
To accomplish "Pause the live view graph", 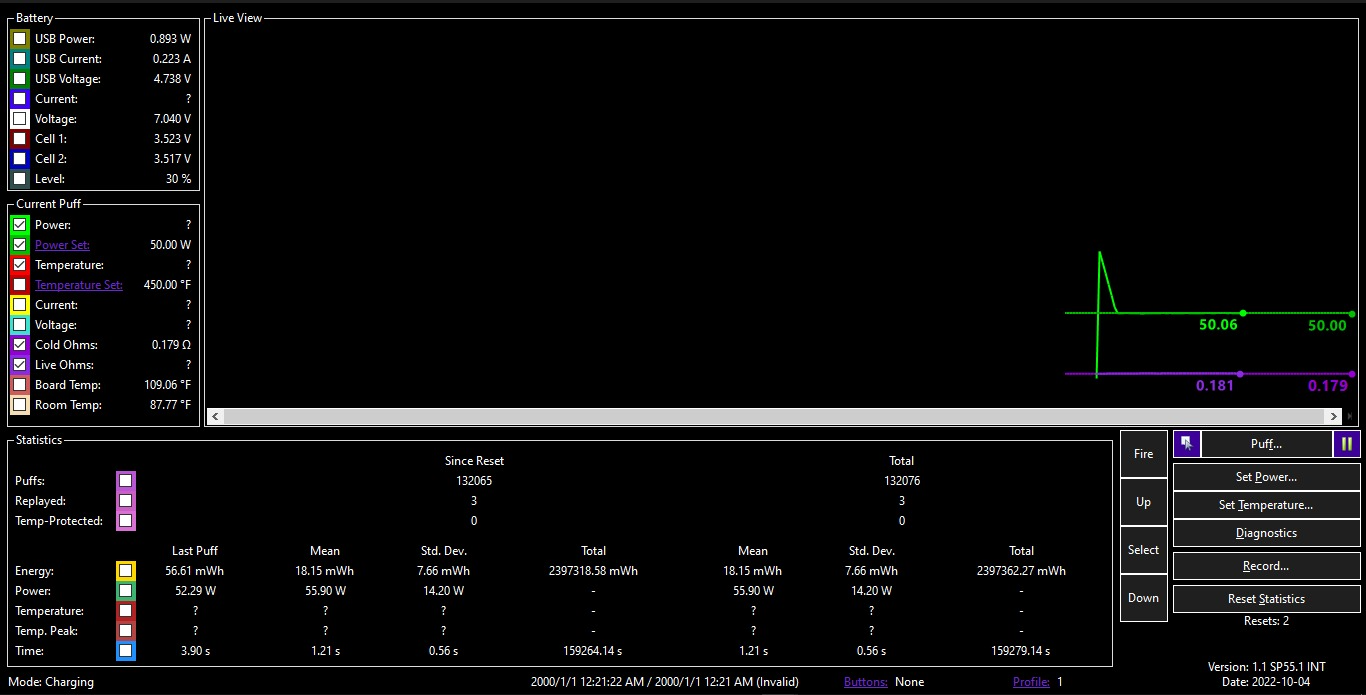I will pos(1347,443).
